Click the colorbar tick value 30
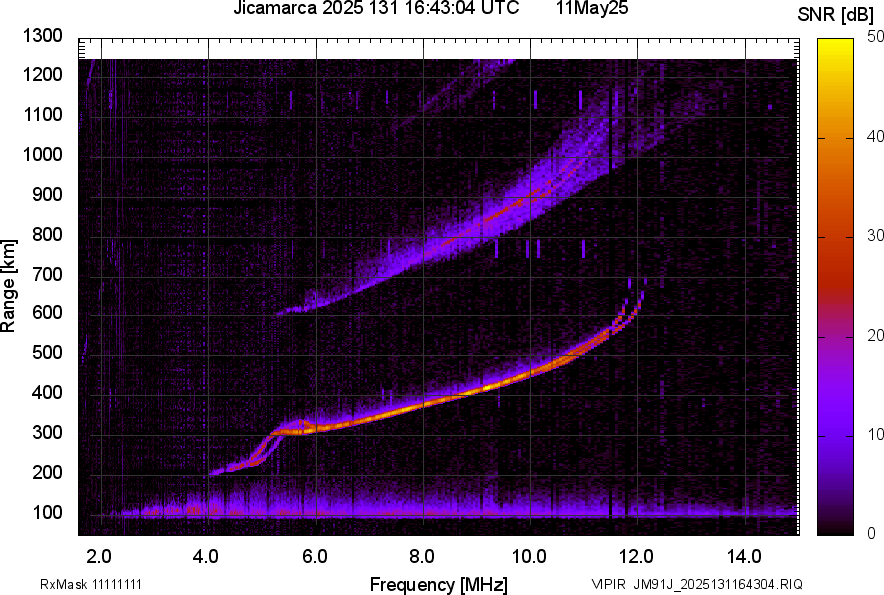Screen dimensions: 884x595 (876, 235)
